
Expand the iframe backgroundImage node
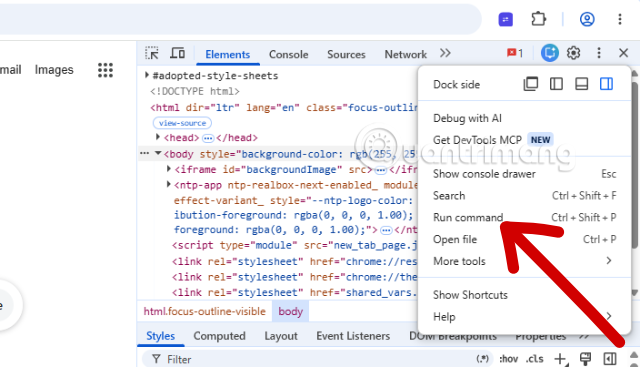pyautogui.click(x=169, y=169)
